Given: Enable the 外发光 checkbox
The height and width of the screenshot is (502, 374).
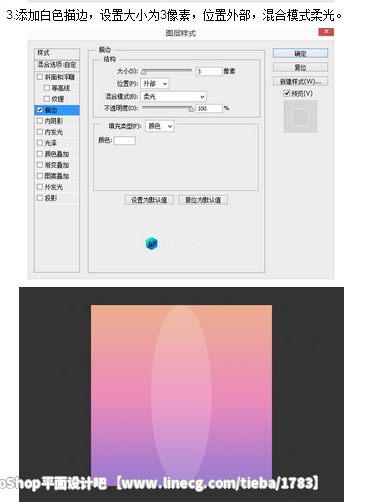Looking at the screenshot, I should pos(40,187).
